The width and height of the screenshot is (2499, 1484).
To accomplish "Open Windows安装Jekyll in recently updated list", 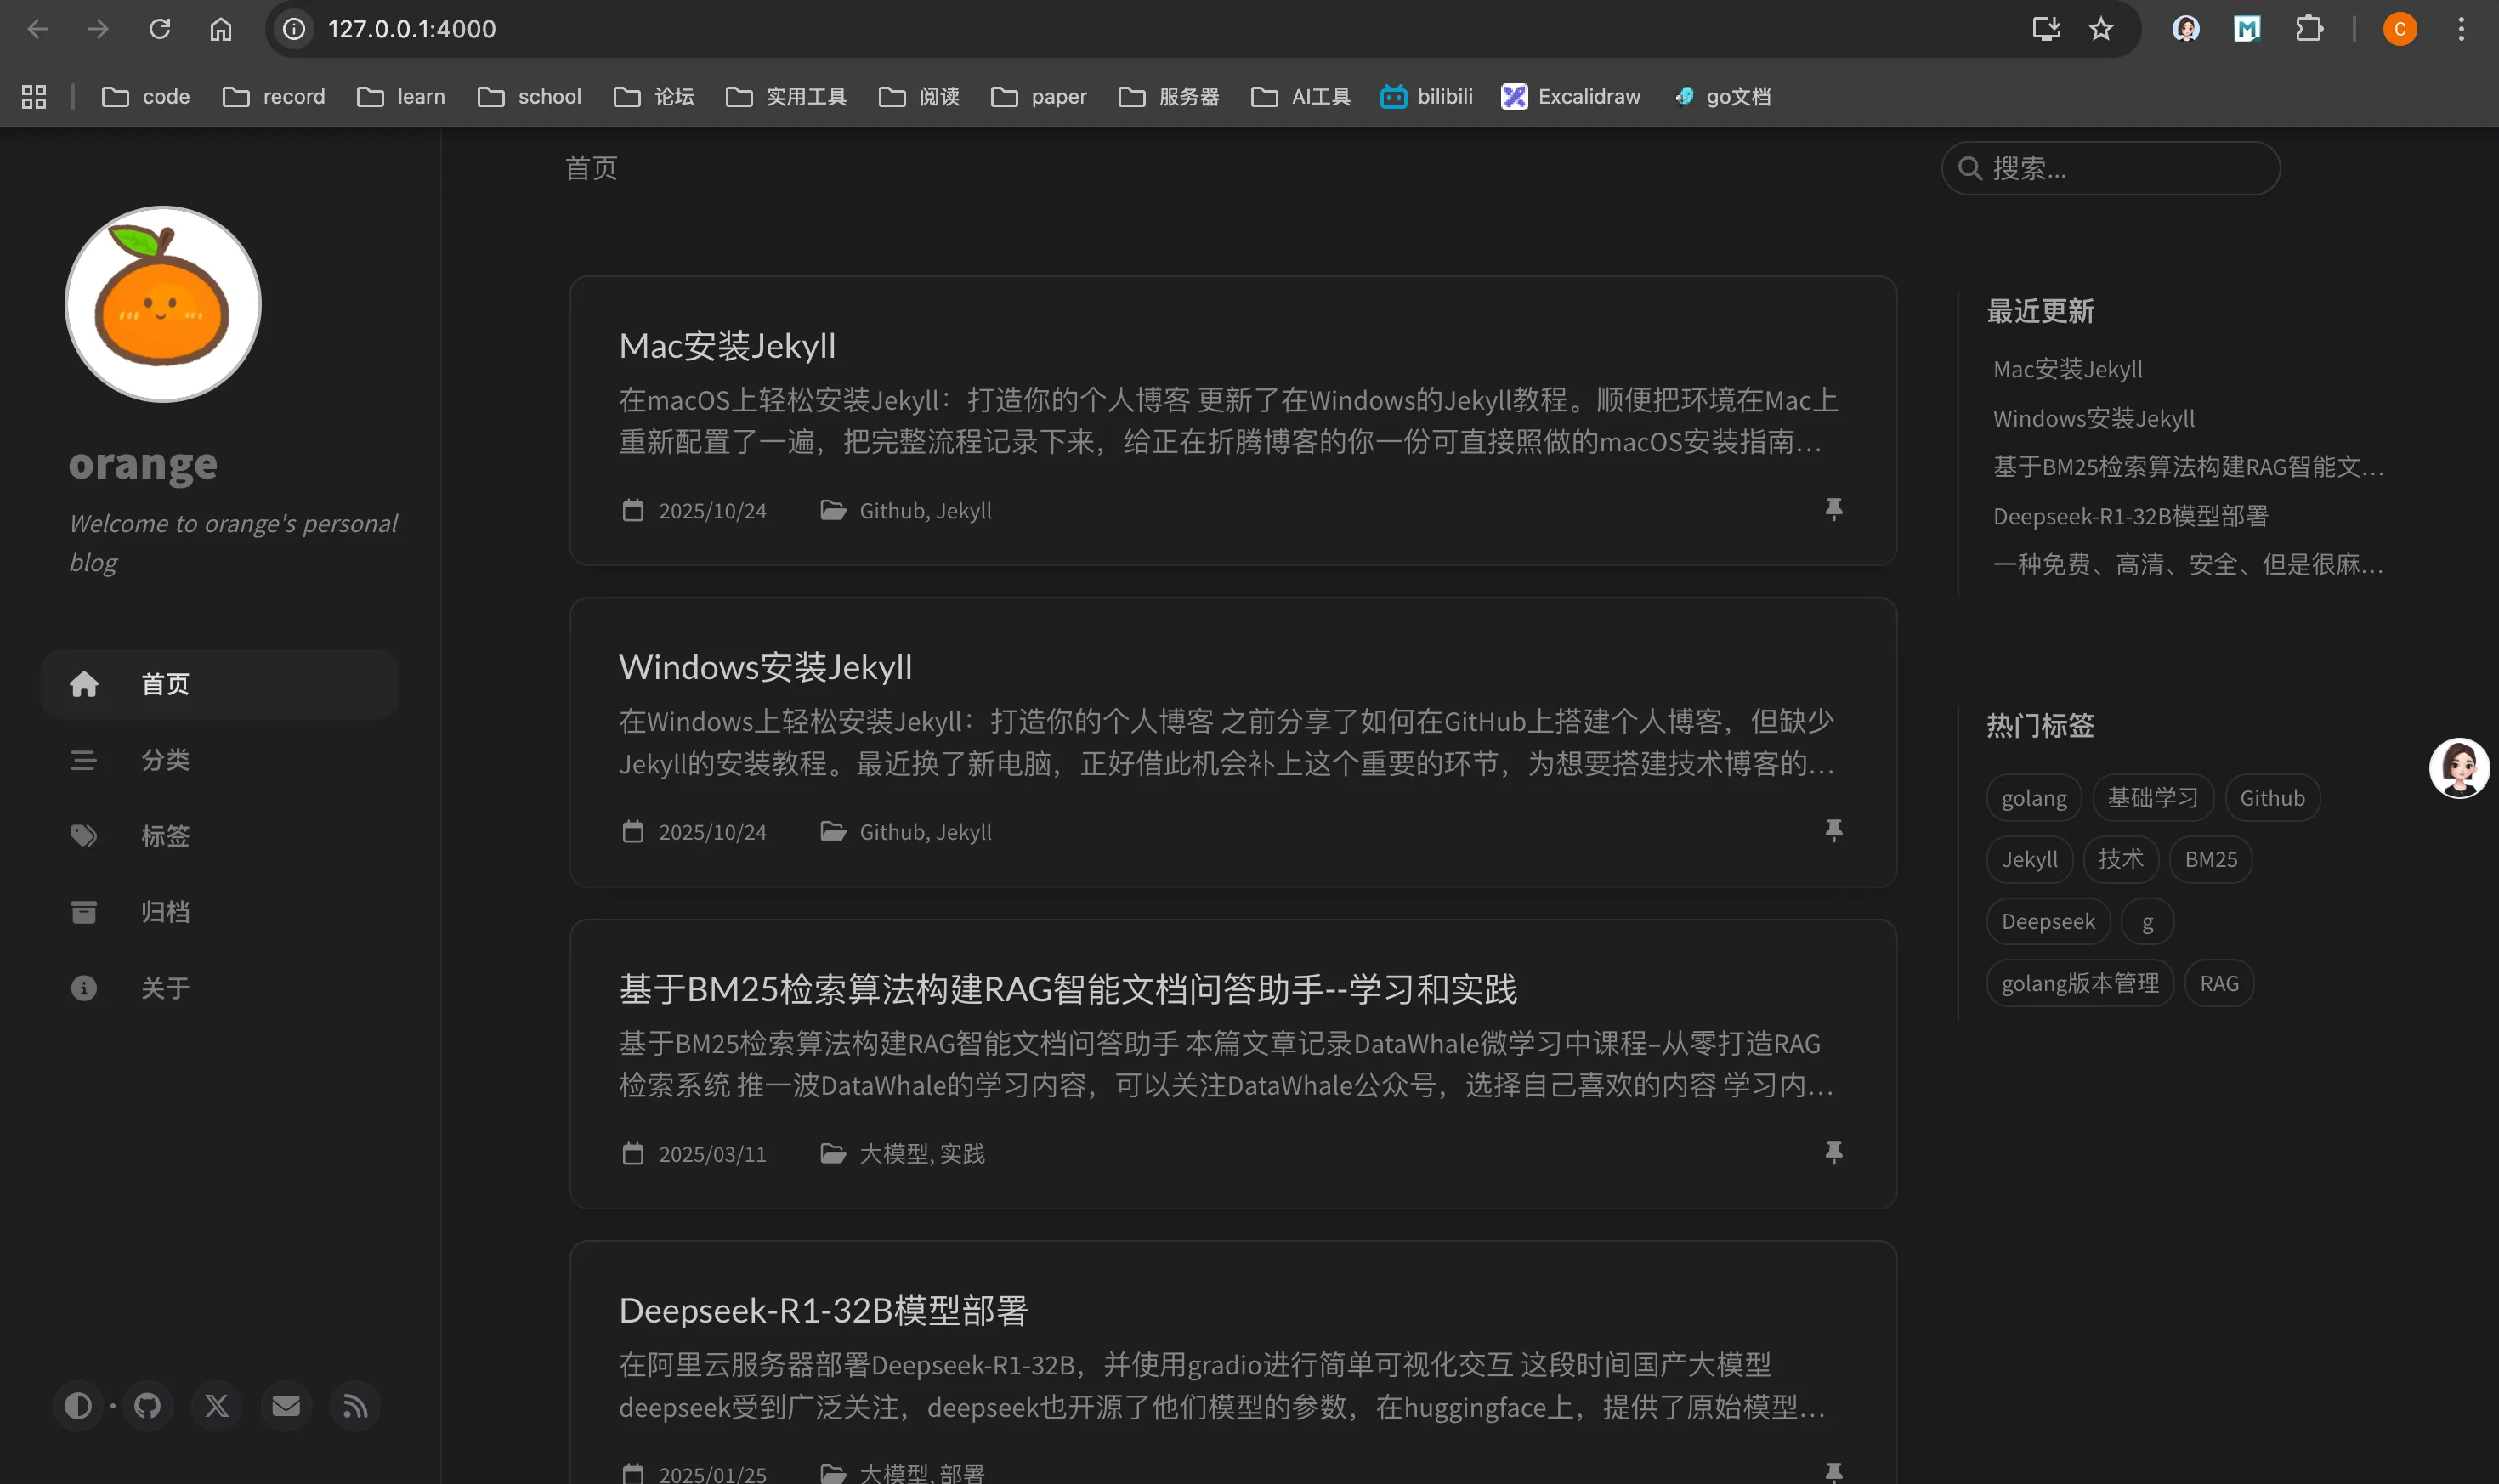I will point(2094,418).
